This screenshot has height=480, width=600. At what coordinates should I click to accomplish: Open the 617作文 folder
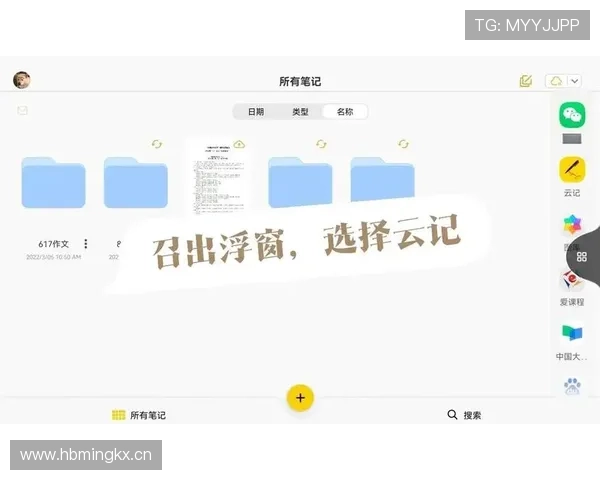[53, 183]
